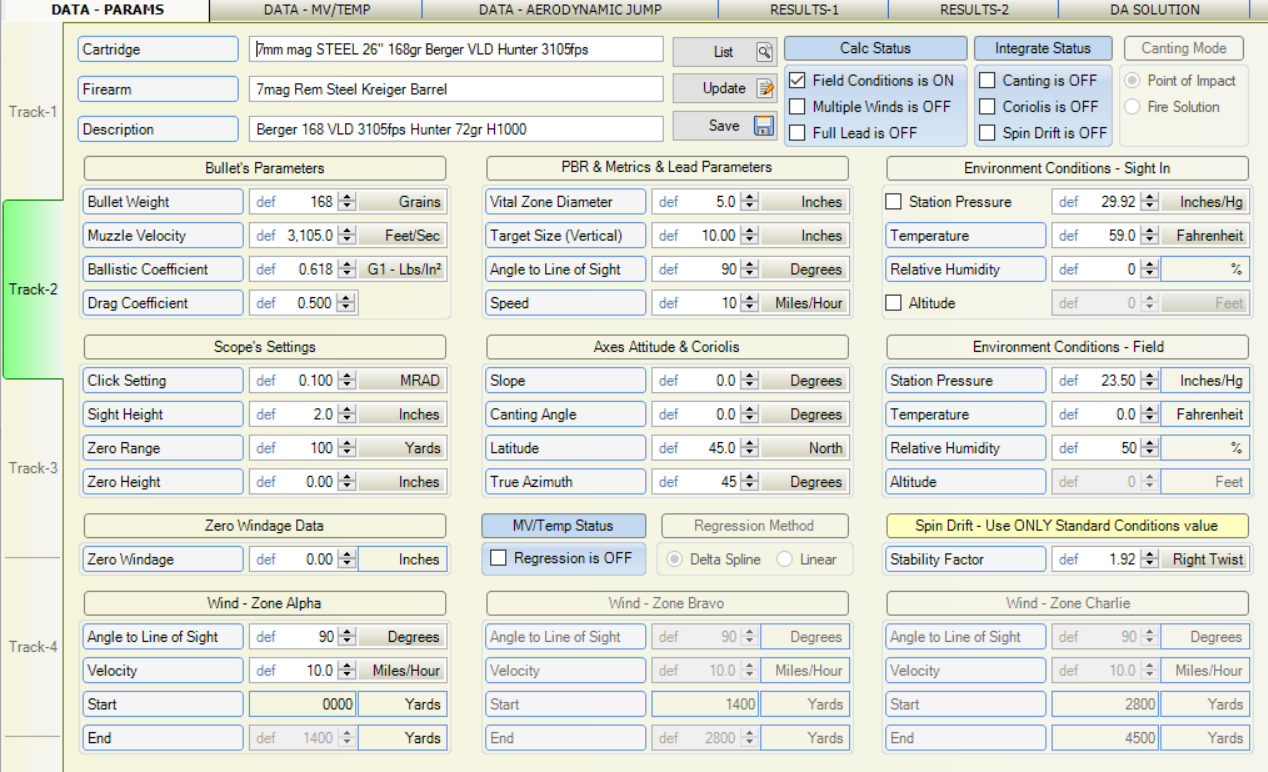Enable Multiple Winds checkbox

coord(797,107)
